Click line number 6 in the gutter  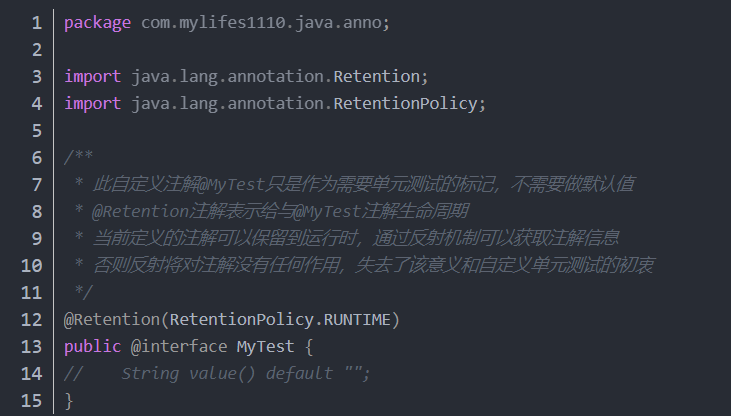tap(37, 158)
